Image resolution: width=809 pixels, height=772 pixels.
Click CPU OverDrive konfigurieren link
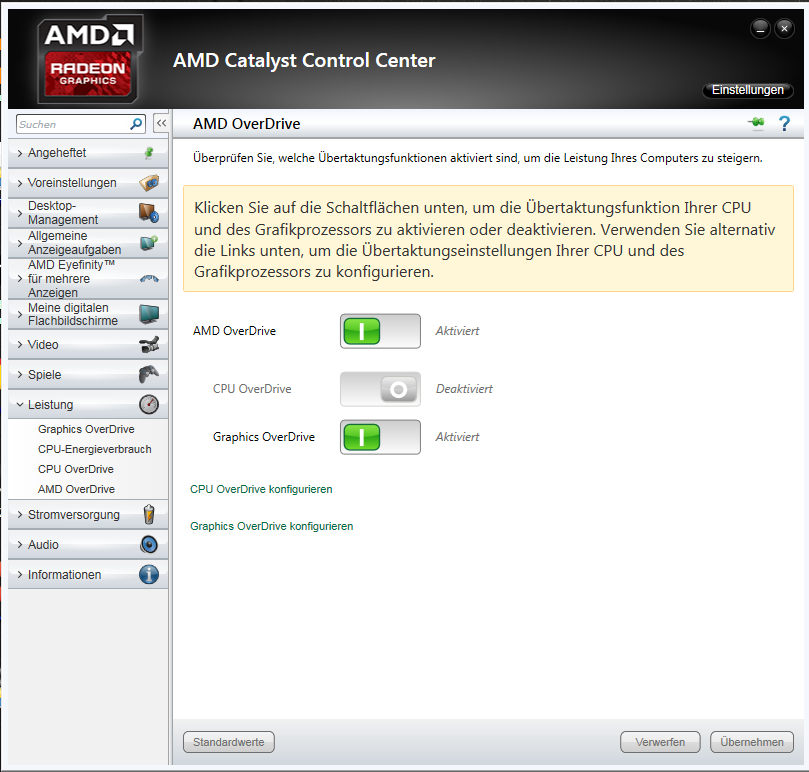tap(261, 489)
